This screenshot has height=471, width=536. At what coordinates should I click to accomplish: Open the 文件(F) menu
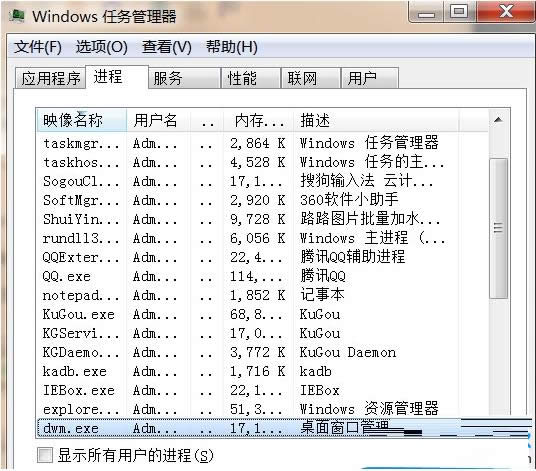[x=38, y=47]
